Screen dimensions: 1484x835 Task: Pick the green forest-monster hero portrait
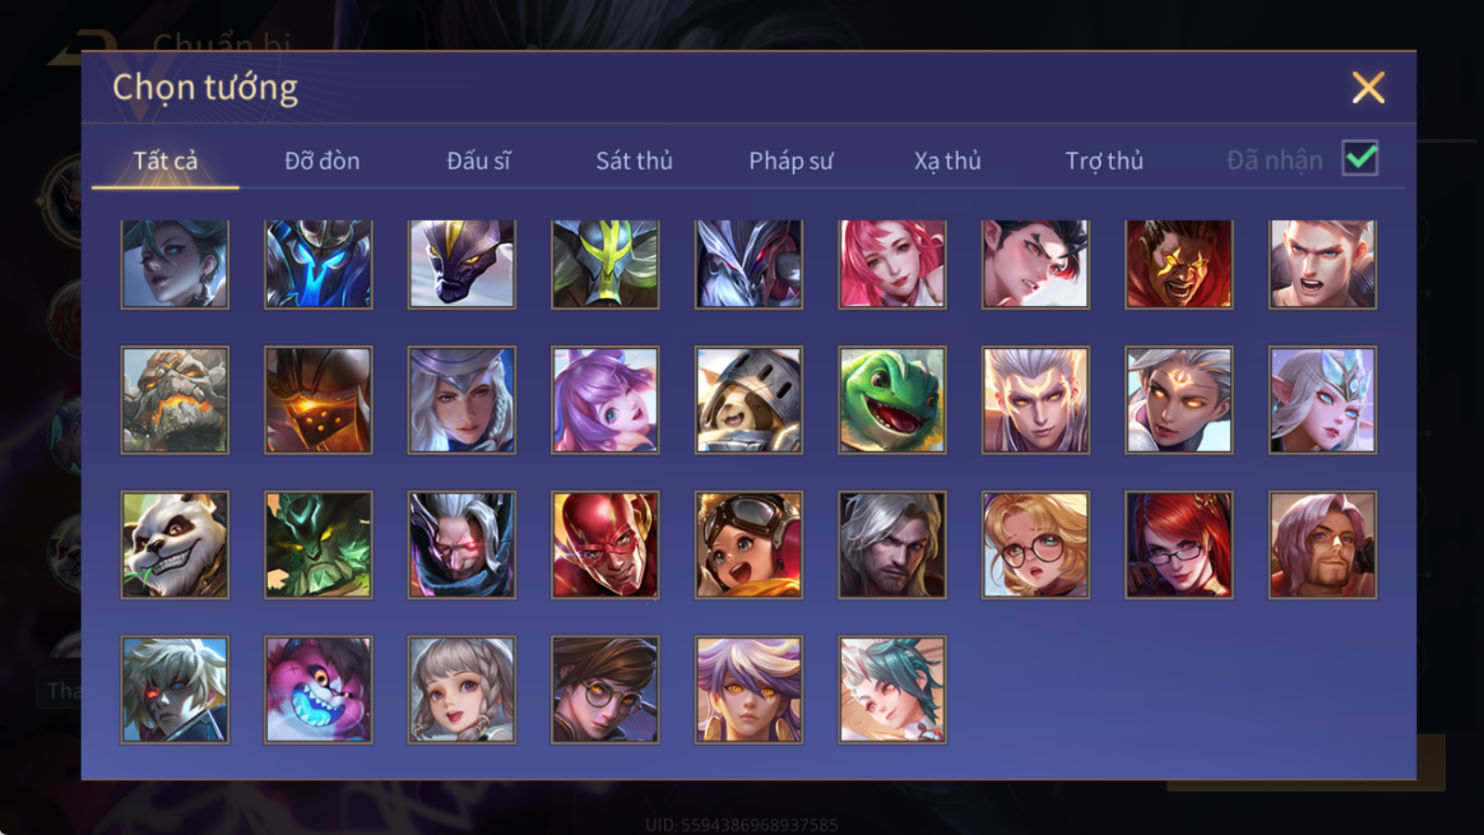click(318, 545)
